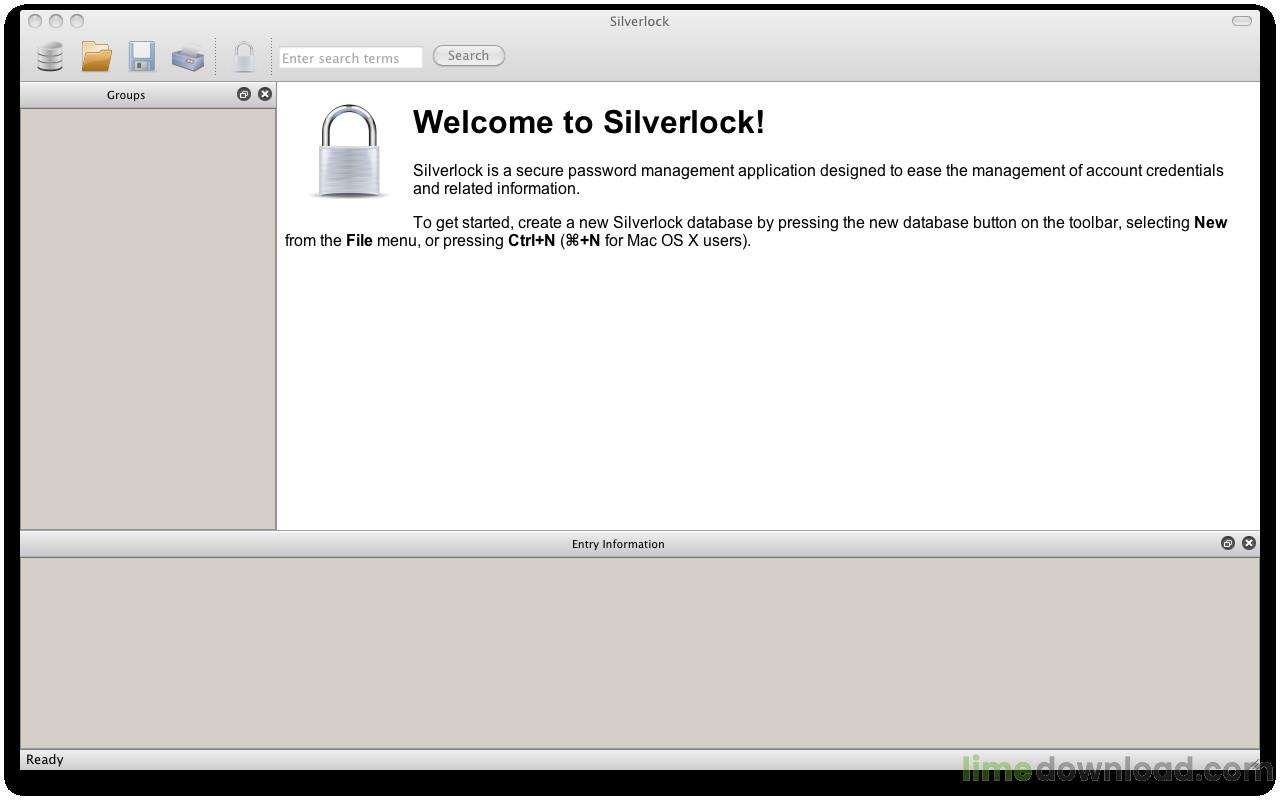Create a new database with the cylinder icon

click(x=50, y=56)
